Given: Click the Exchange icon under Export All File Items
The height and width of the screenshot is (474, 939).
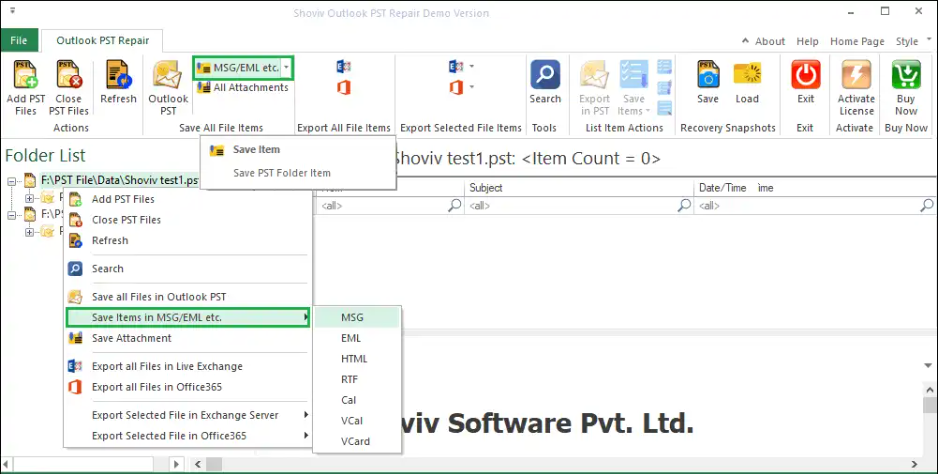Looking at the screenshot, I should (x=343, y=67).
